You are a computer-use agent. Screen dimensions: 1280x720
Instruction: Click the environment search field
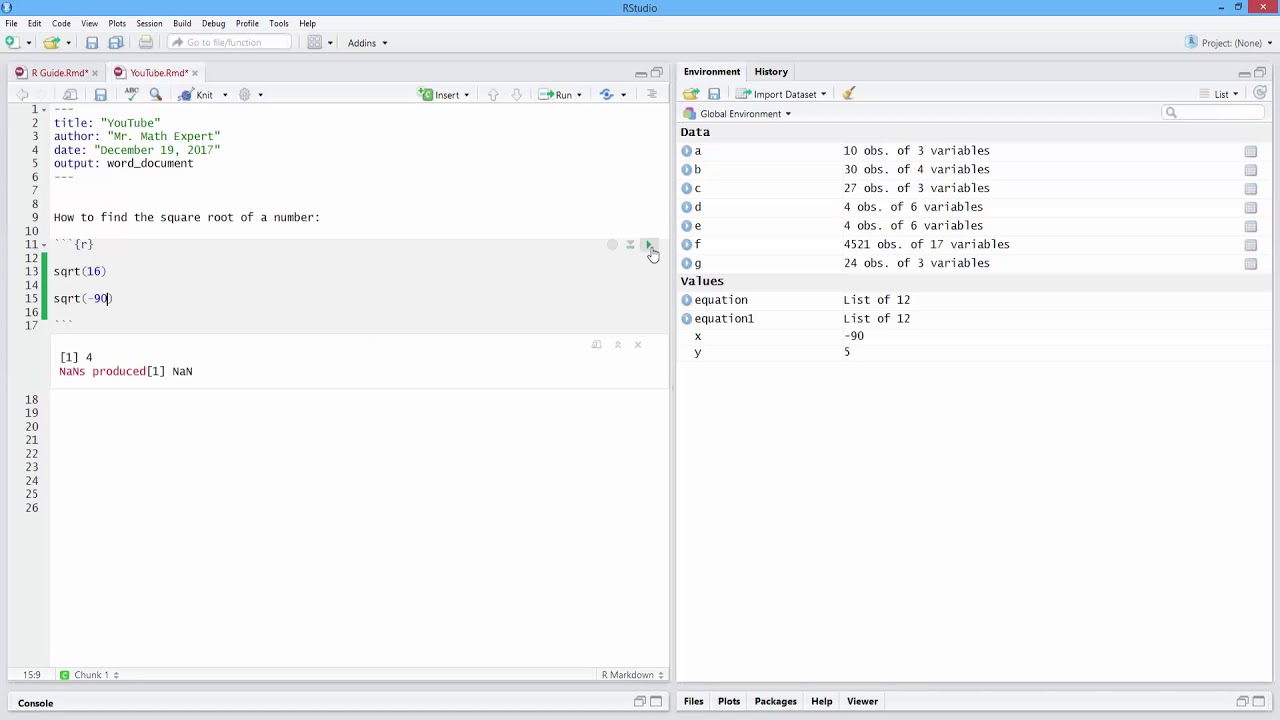tap(1213, 113)
